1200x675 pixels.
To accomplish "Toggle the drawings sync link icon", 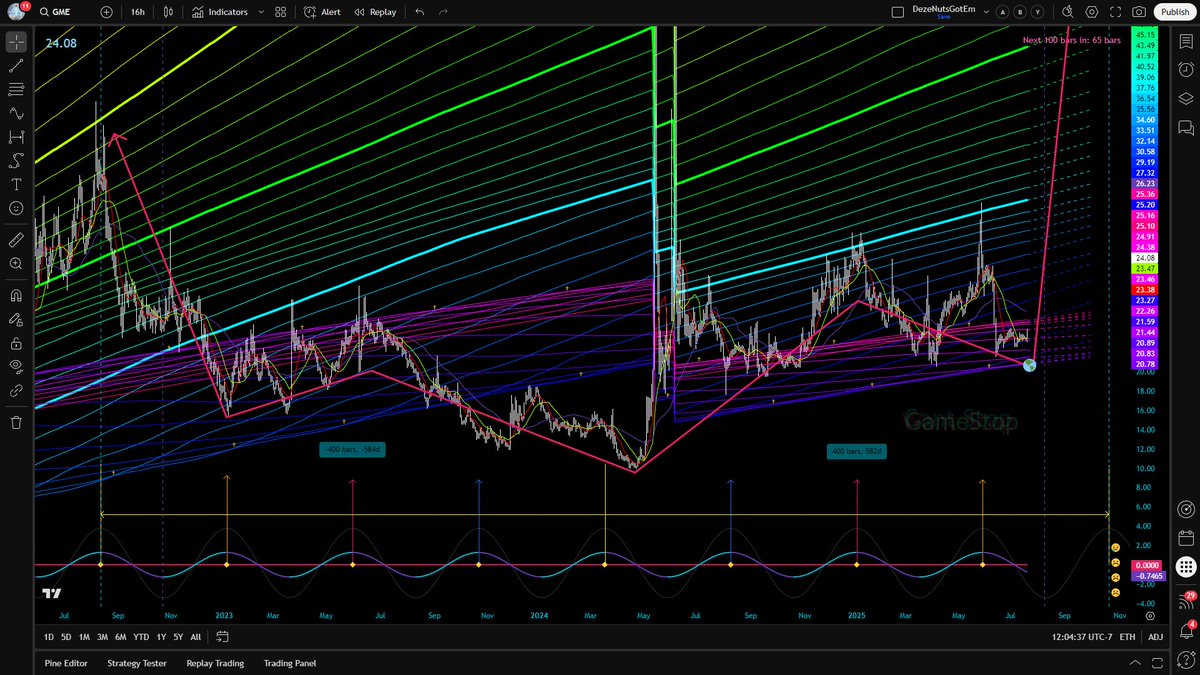I will click(16, 391).
